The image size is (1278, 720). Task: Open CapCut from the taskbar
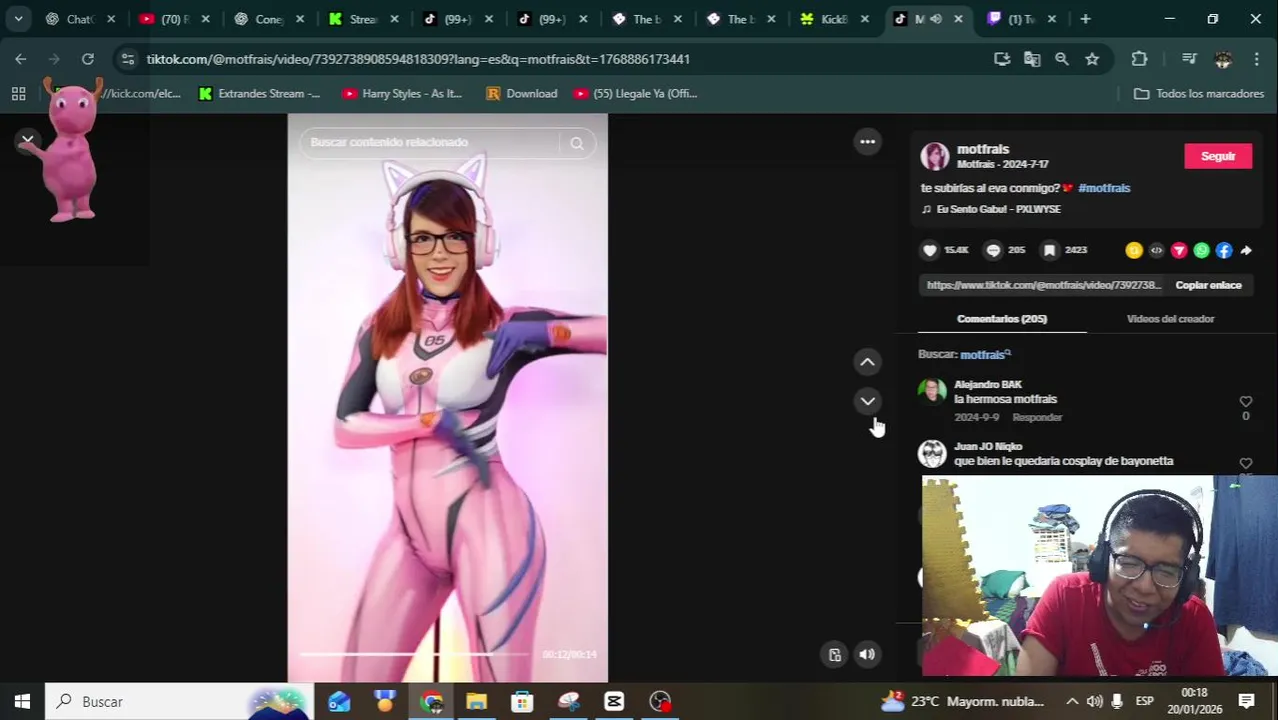[x=614, y=702]
